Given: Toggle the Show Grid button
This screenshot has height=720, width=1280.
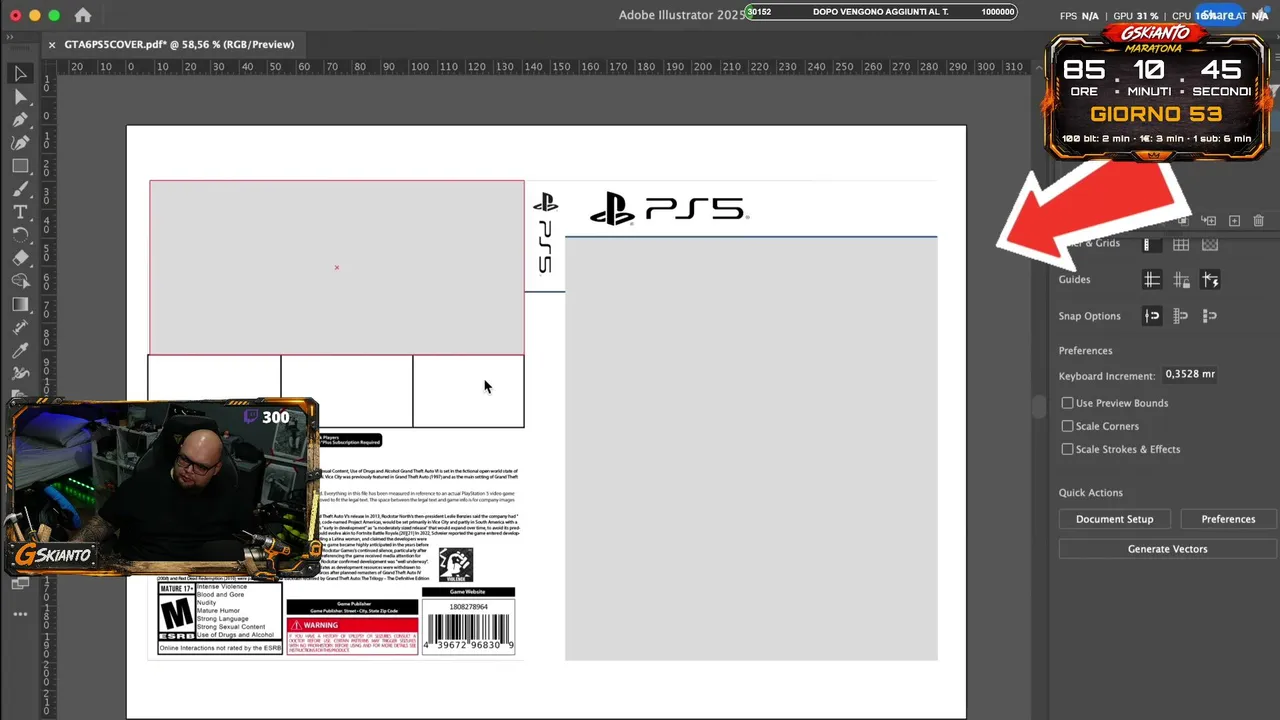Looking at the screenshot, I should click(1181, 244).
